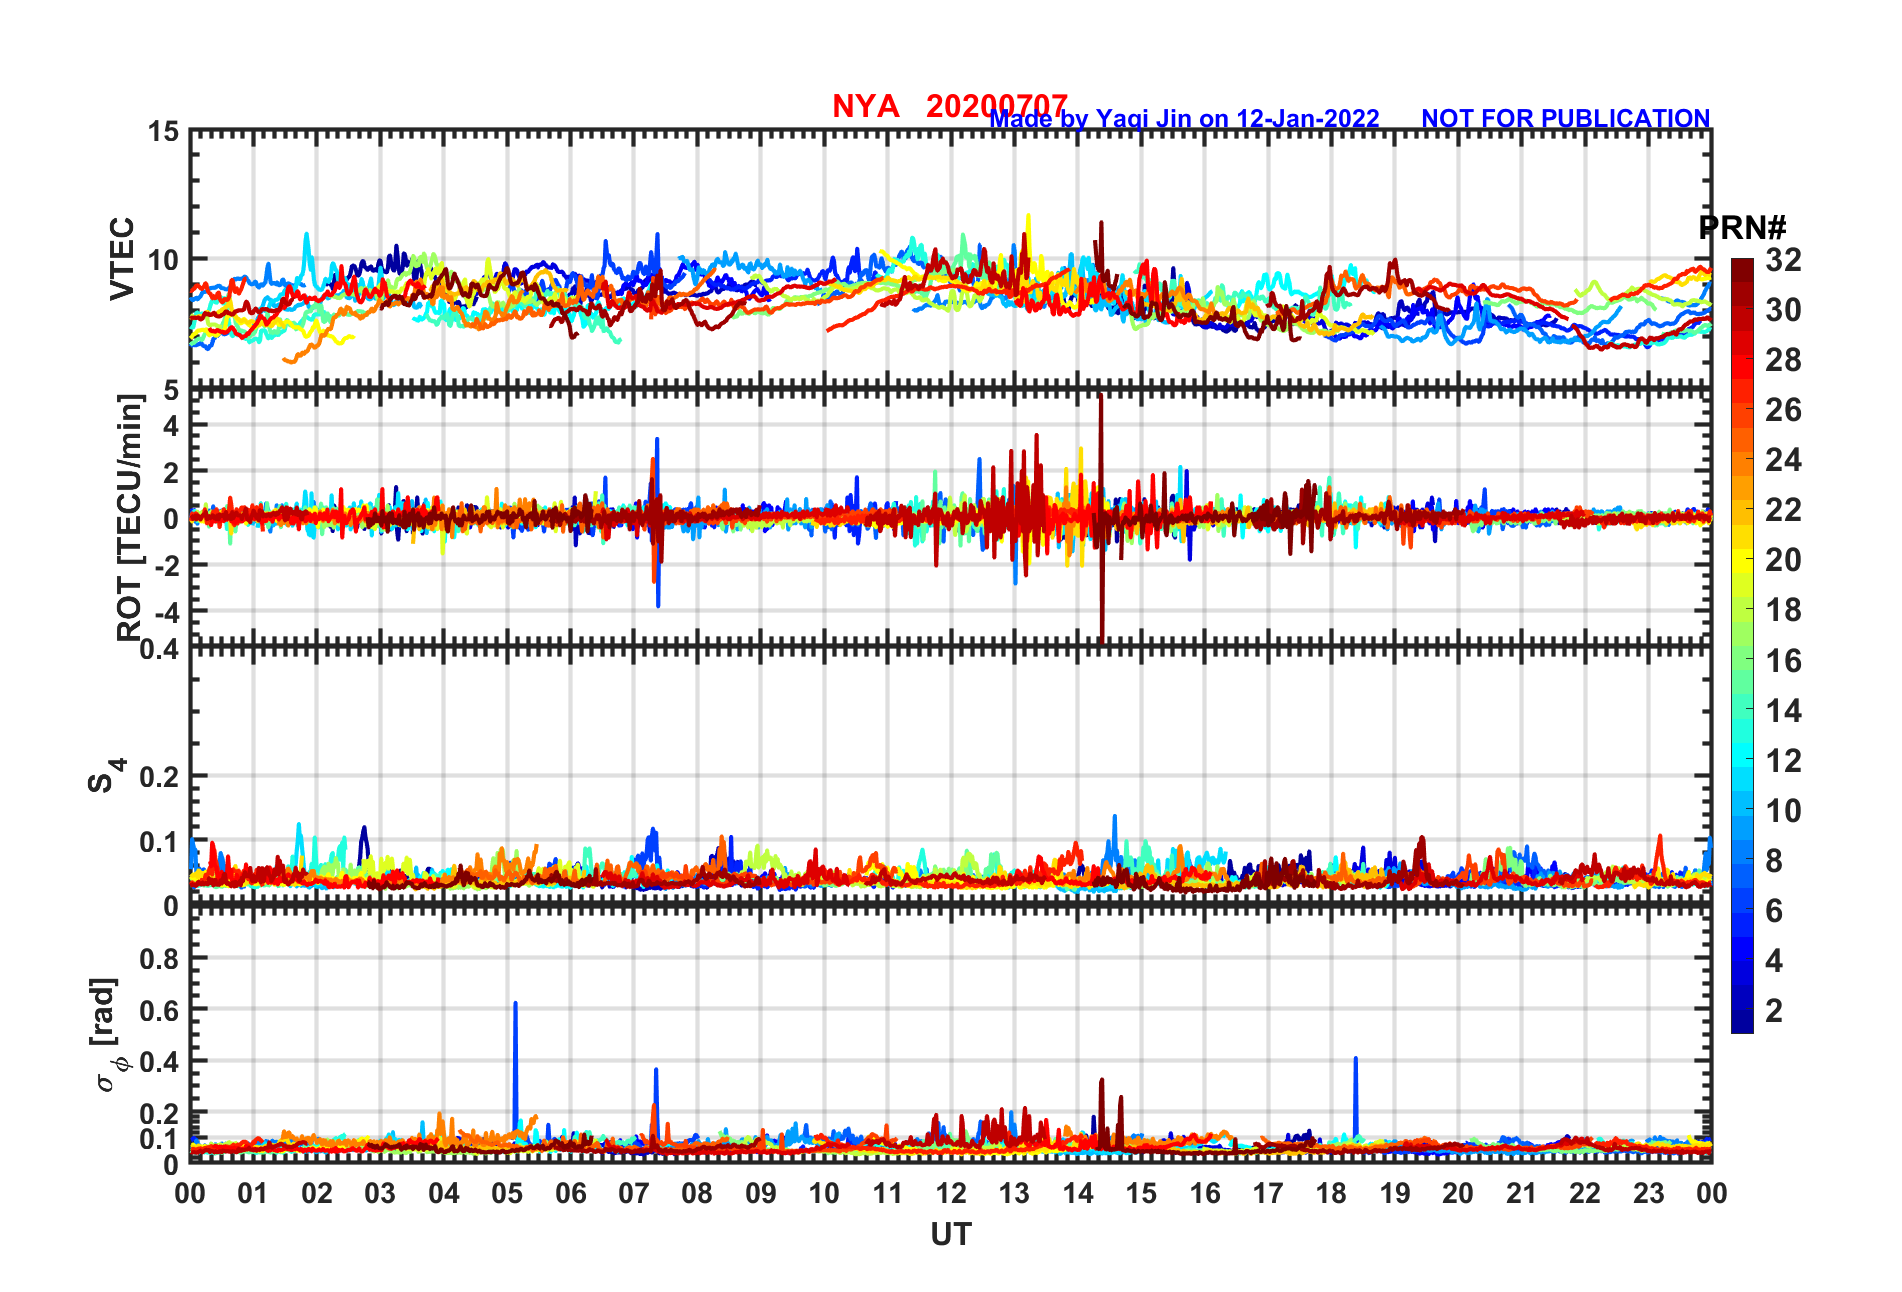Image resolution: width=1902 pixels, height=1292 pixels.
Task: Click x-axis tick label 18
Action: 1331,1193
